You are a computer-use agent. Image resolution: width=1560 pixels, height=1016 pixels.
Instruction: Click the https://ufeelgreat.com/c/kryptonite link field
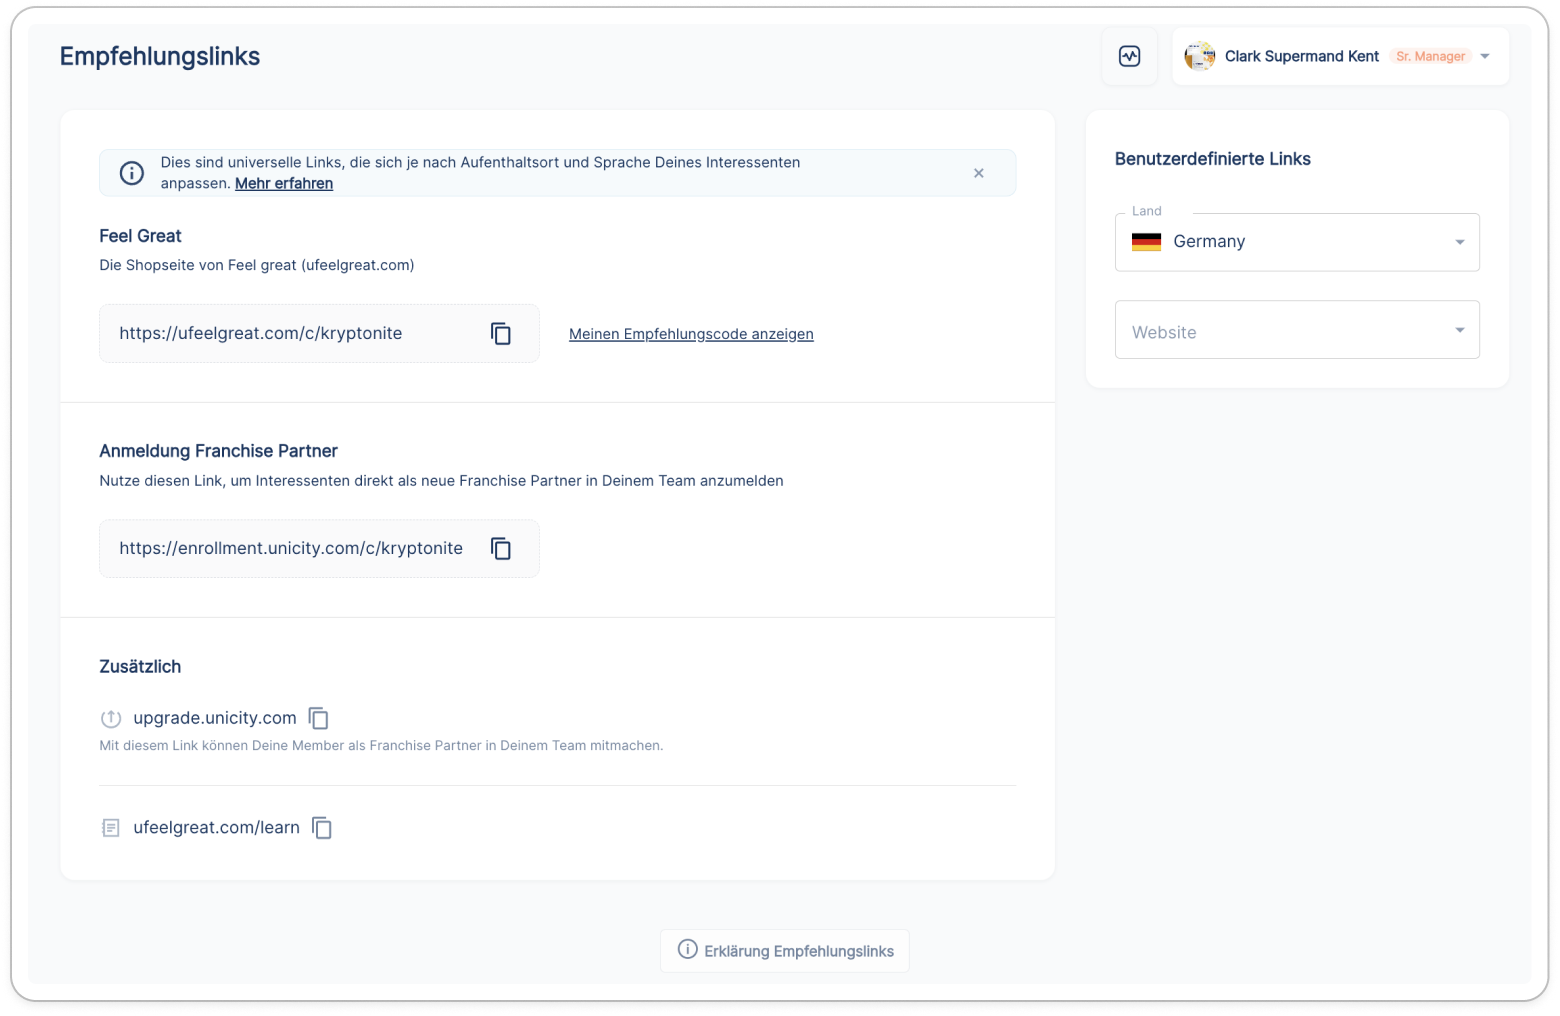click(x=319, y=333)
